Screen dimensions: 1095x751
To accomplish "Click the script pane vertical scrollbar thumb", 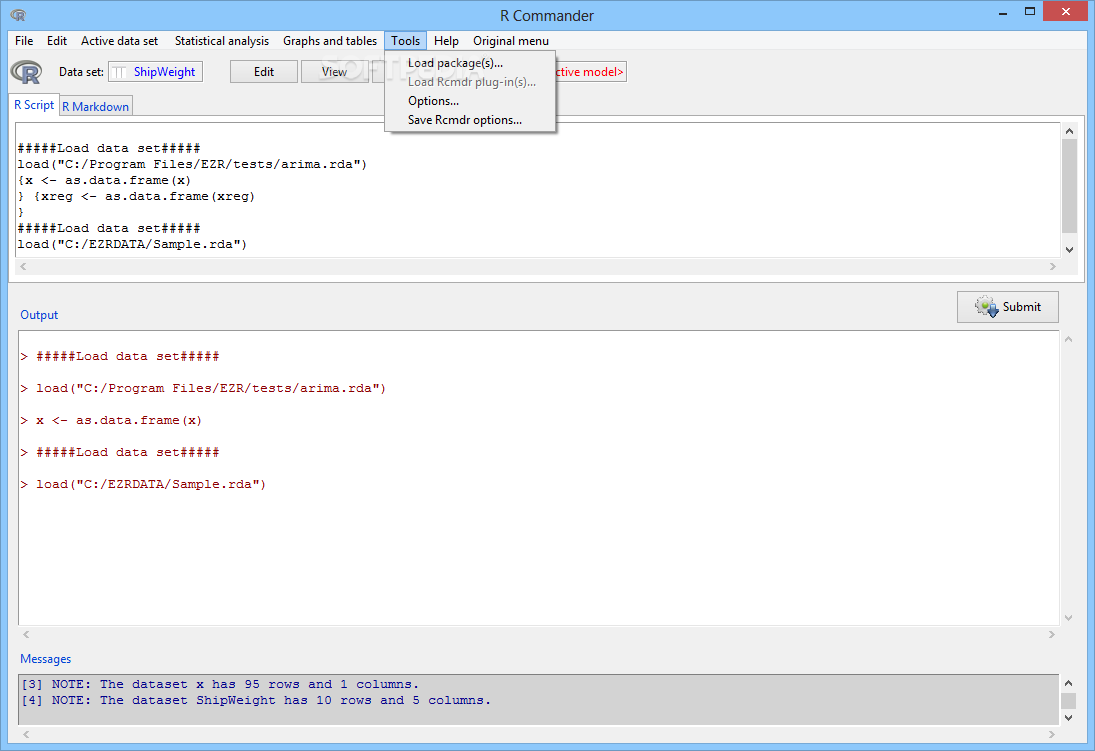I will tap(1069, 186).
